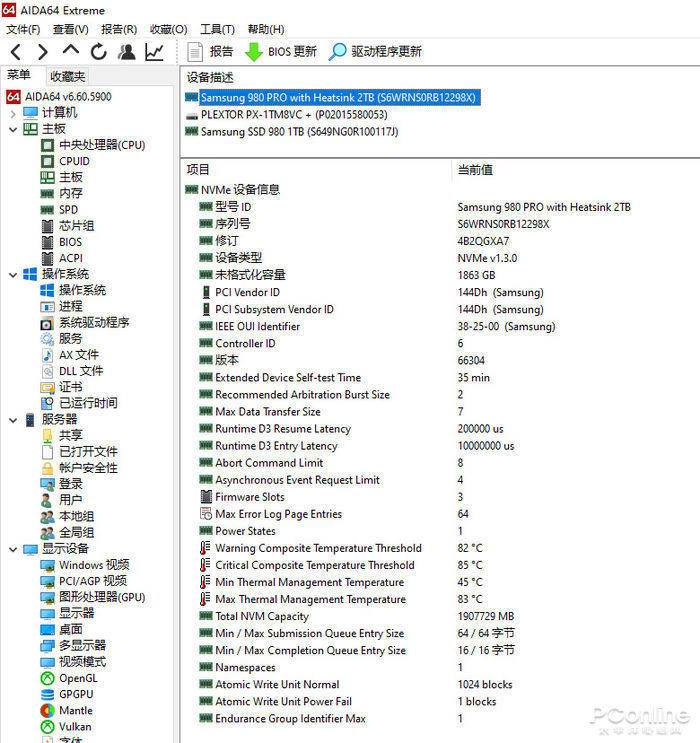Open the 工具(T) menu

pos(217,29)
